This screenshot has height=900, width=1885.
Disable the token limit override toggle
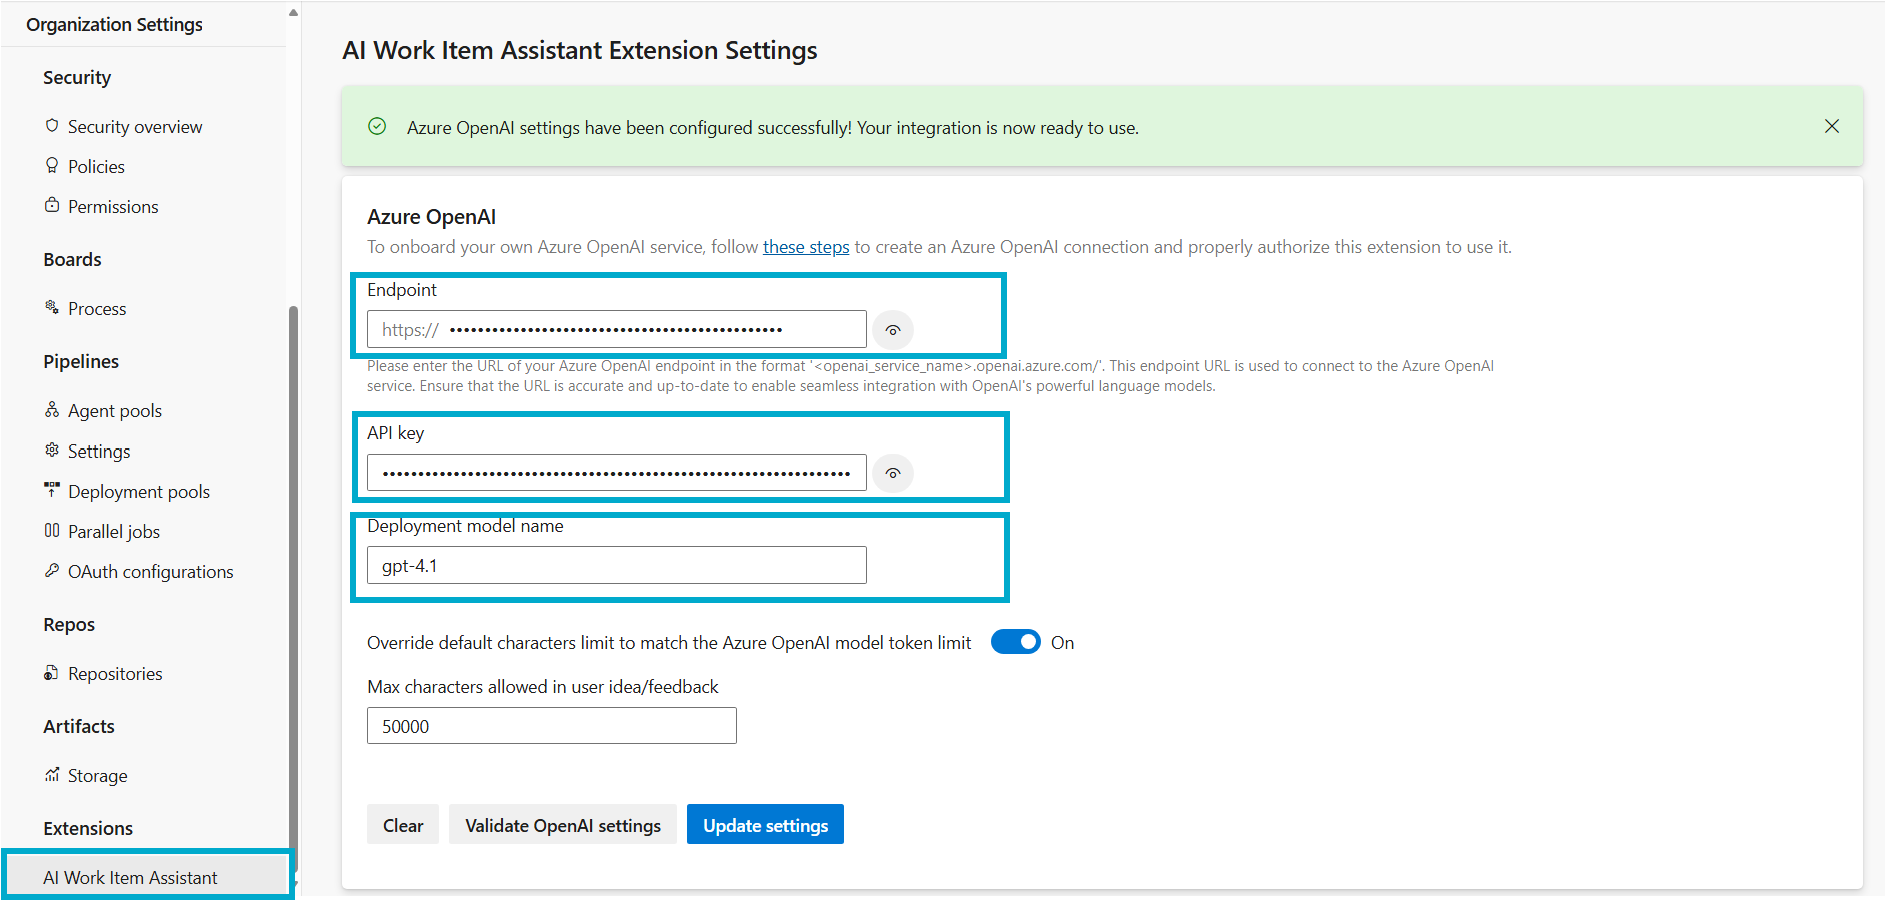pos(1015,642)
